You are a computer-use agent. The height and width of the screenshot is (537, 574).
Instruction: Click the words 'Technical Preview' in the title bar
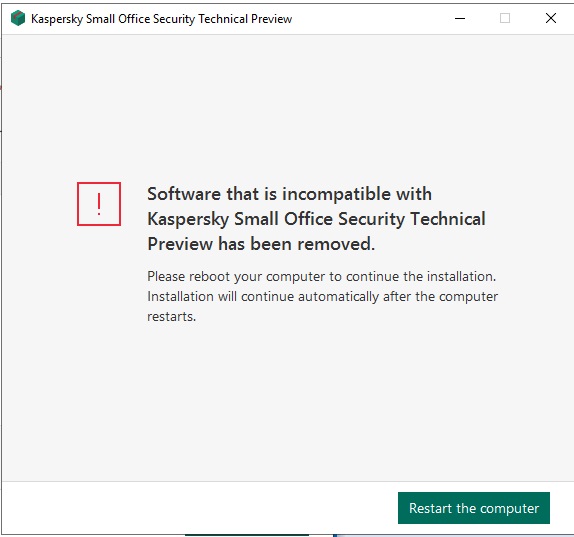tap(245, 19)
